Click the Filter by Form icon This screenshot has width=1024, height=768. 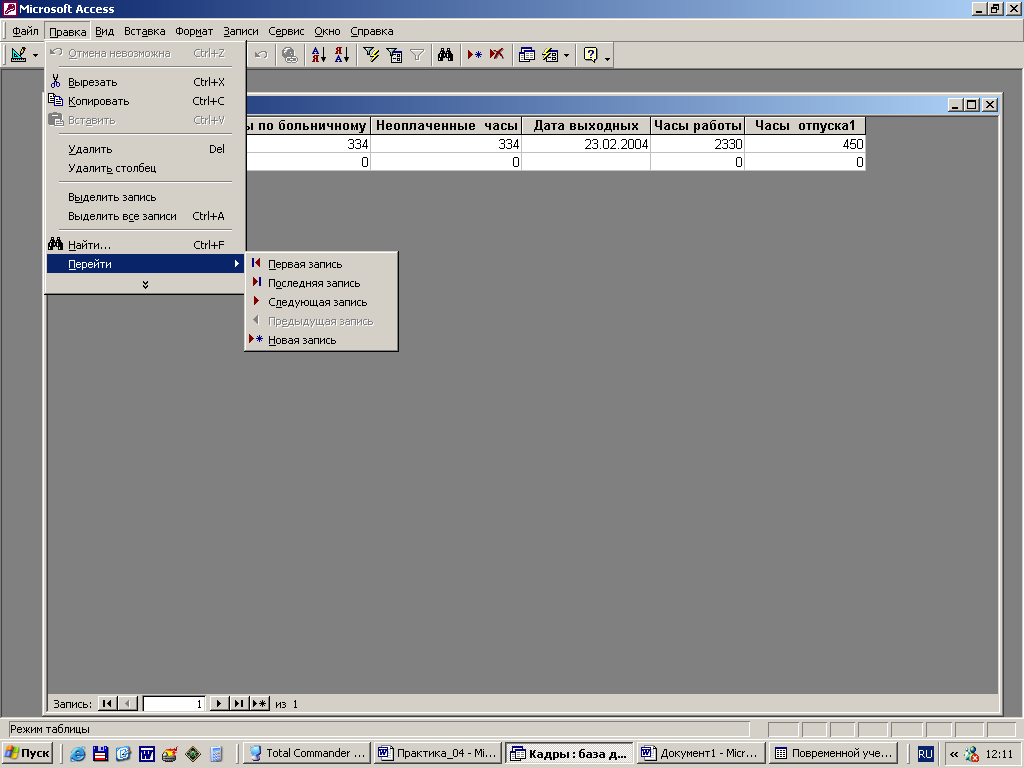click(x=394, y=55)
